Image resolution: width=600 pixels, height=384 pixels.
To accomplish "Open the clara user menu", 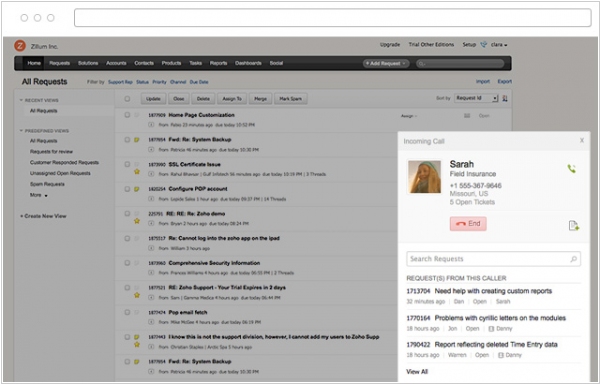I will pyautogui.click(x=499, y=45).
